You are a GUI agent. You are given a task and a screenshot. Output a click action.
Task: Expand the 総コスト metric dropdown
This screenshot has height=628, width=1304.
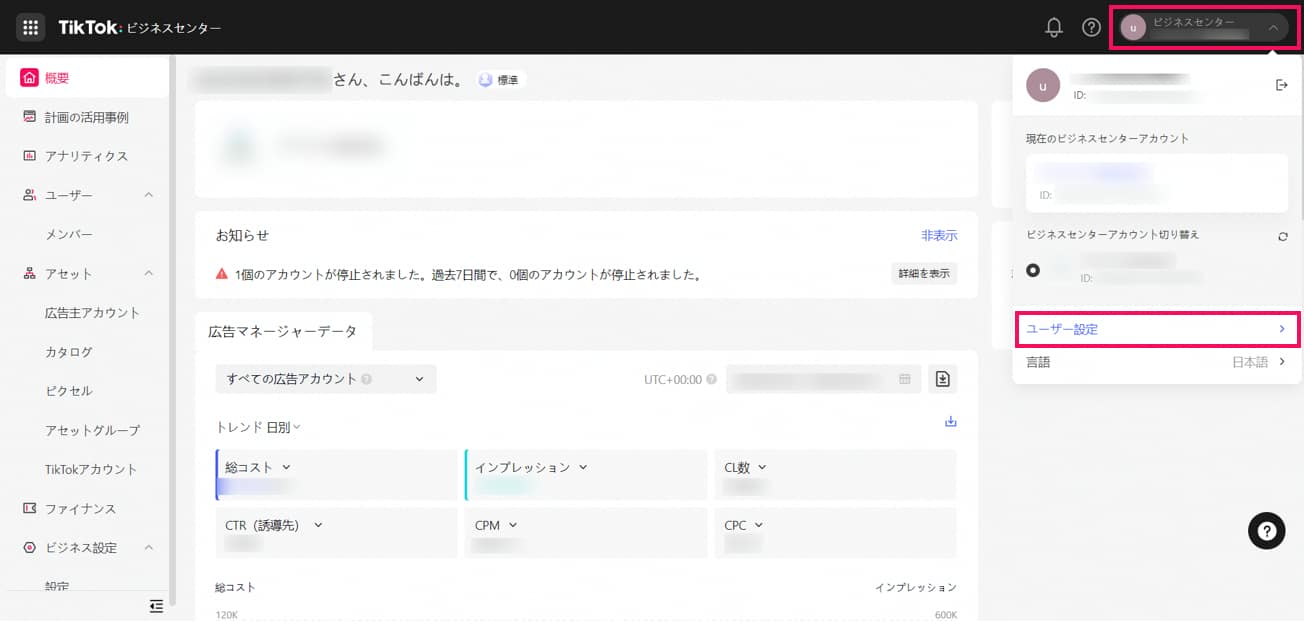[286, 467]
